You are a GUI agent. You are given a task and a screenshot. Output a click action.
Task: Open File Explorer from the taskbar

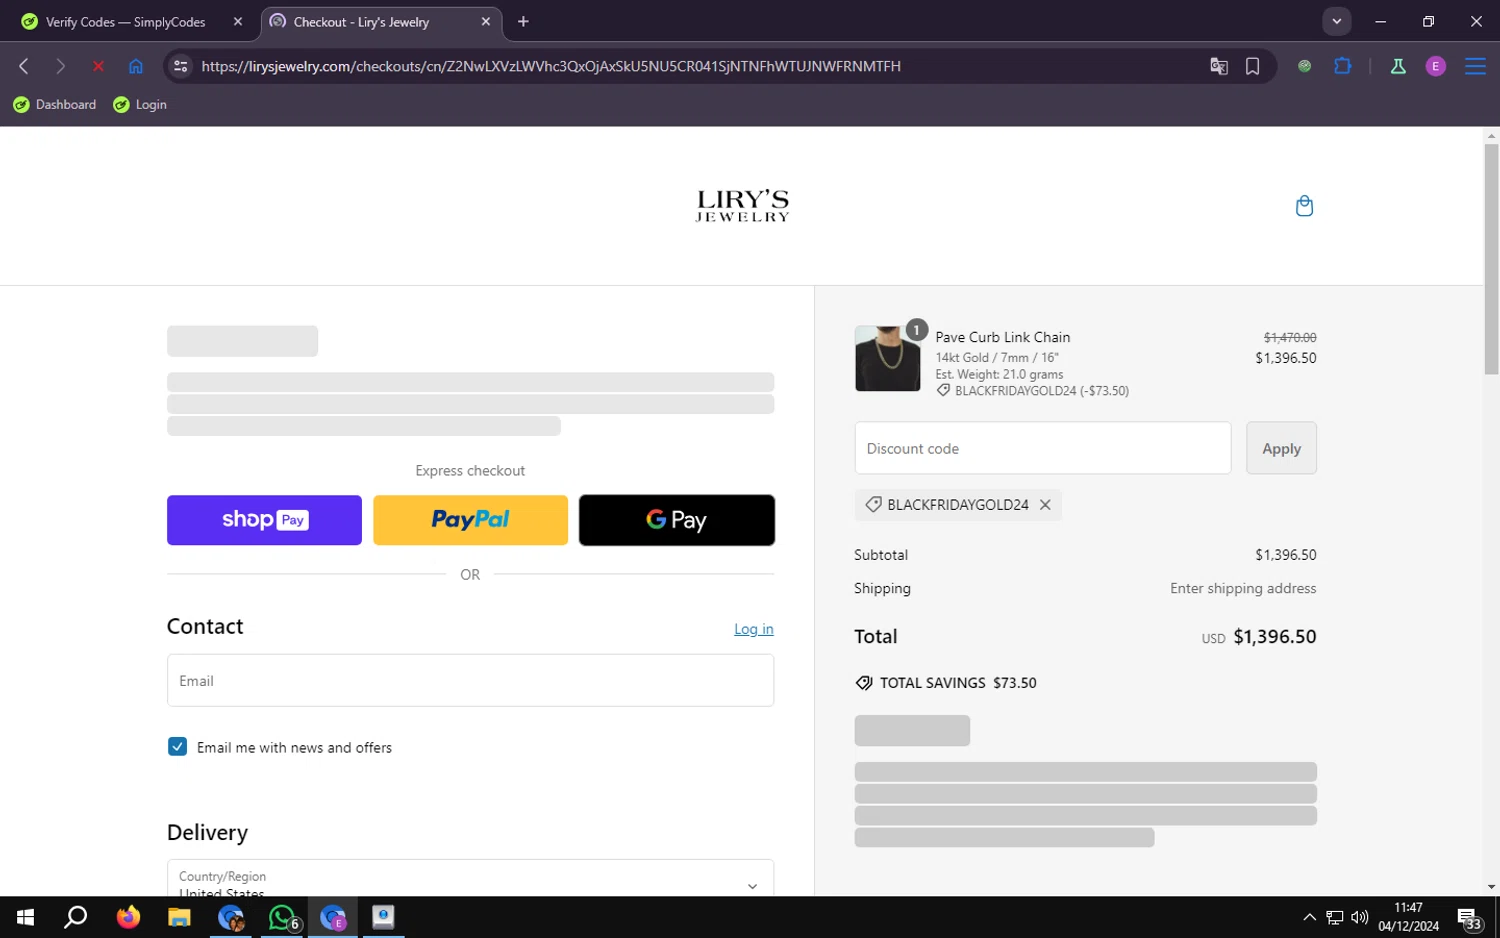(179, 917)
